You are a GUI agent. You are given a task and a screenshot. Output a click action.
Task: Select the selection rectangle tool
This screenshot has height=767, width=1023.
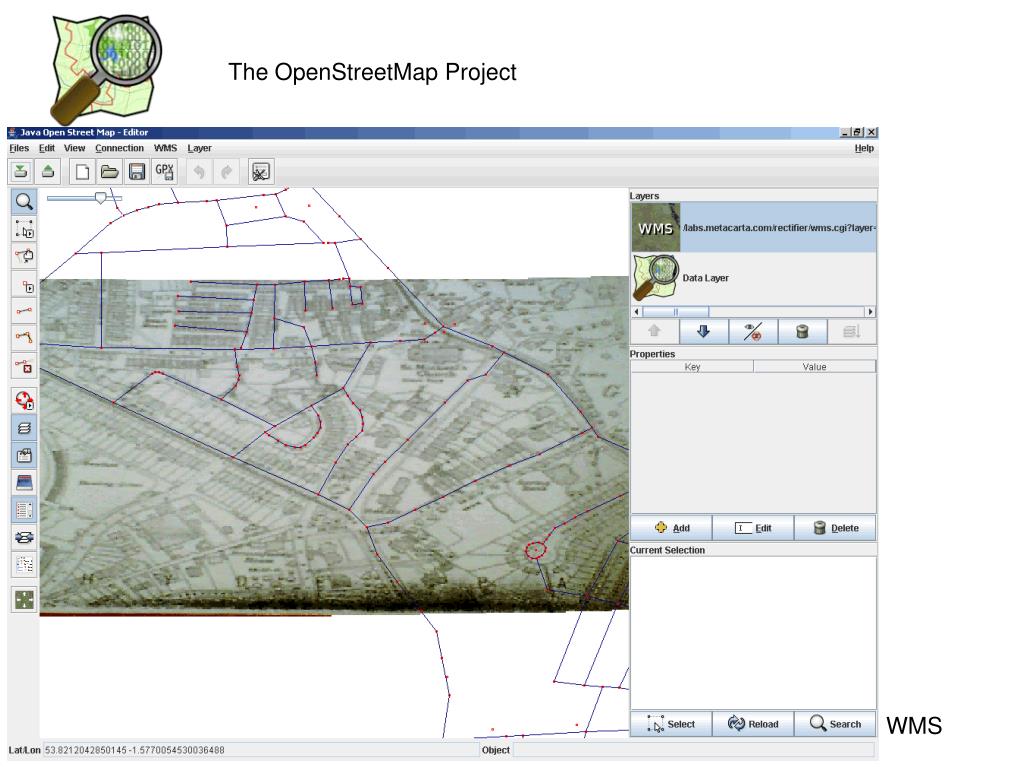[24, 229]
